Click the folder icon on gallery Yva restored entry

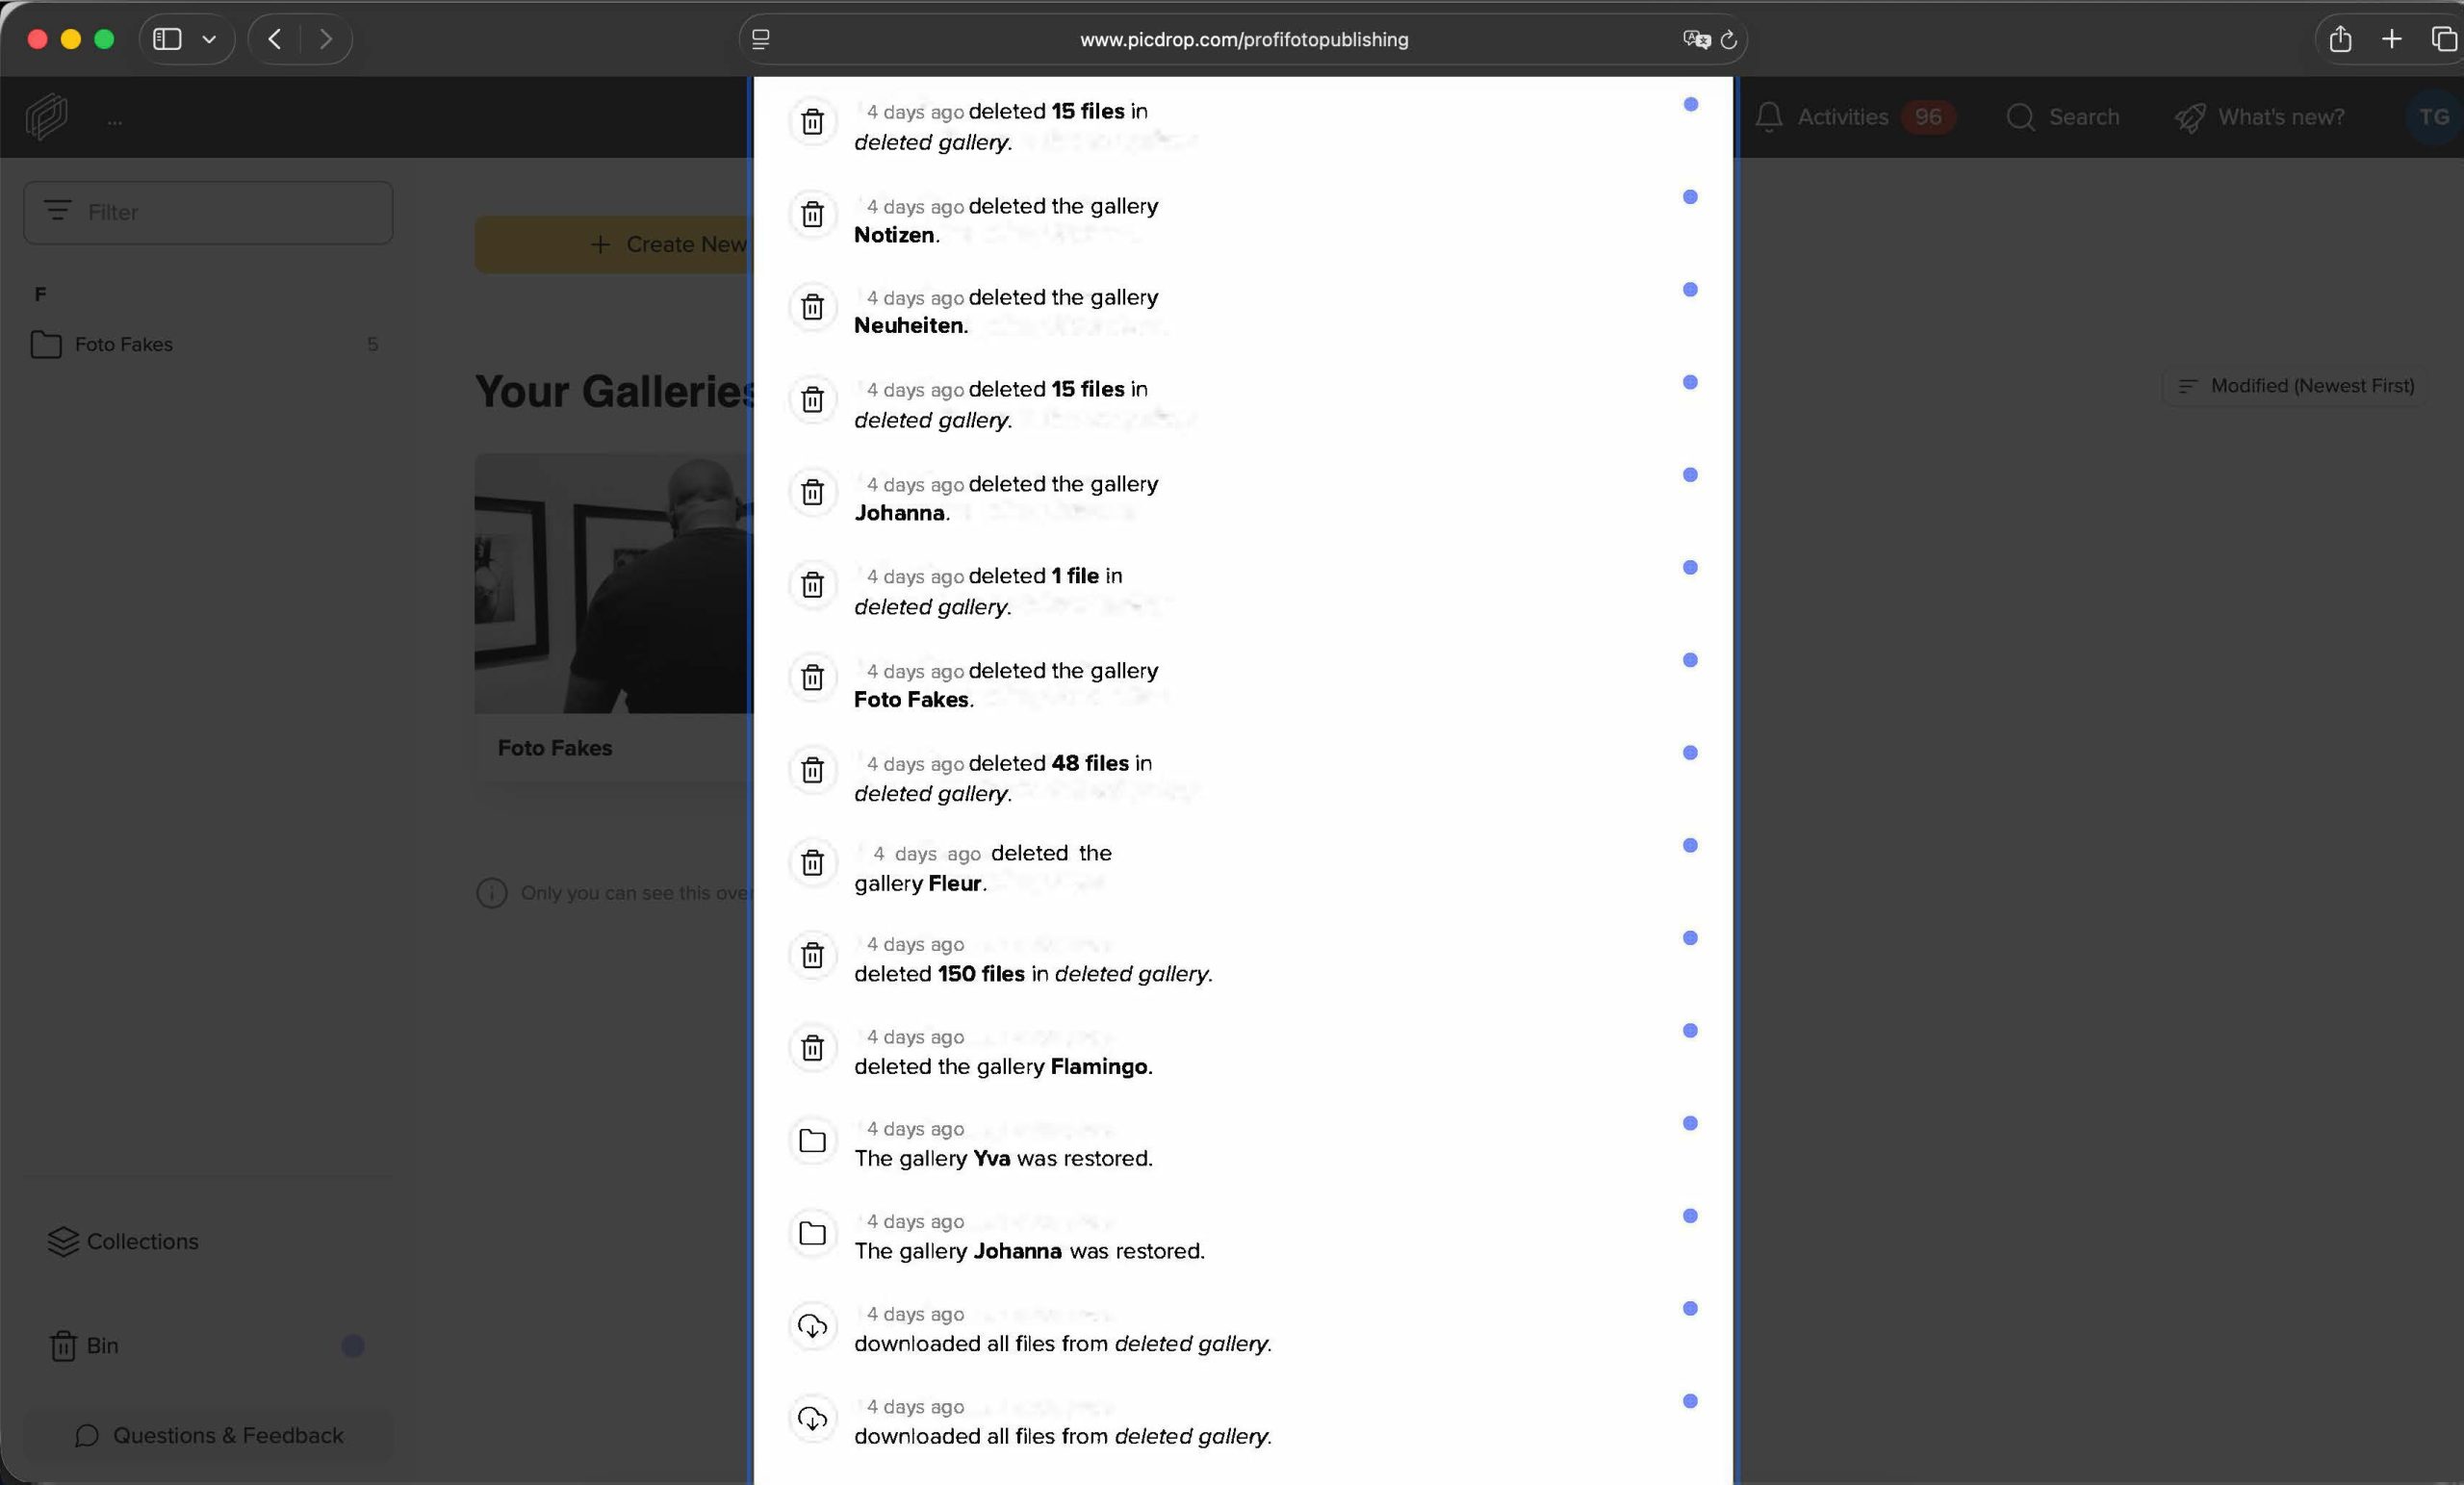point(812,1141)
